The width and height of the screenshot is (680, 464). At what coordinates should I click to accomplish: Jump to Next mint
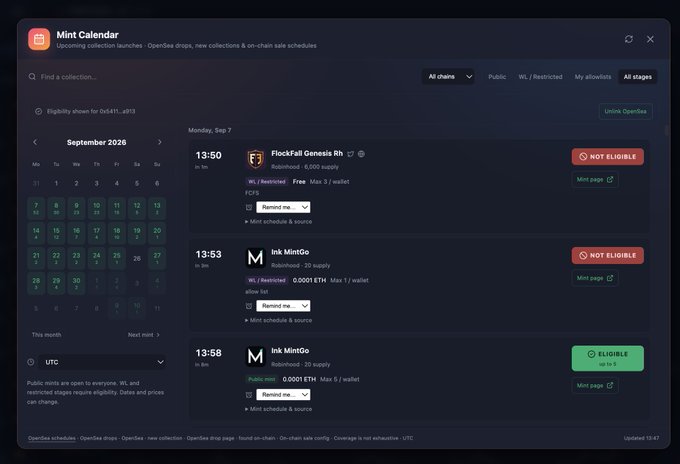(144, 335)
